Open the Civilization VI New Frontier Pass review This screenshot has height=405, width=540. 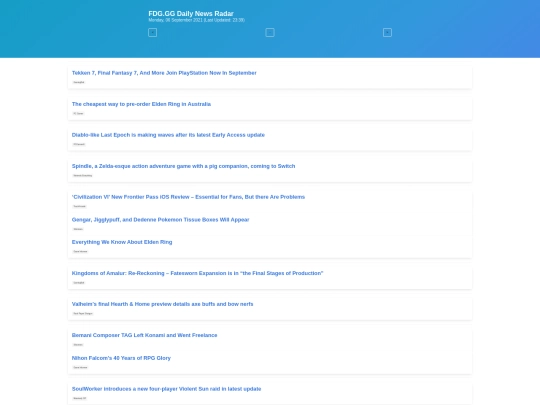click(188, 197)
